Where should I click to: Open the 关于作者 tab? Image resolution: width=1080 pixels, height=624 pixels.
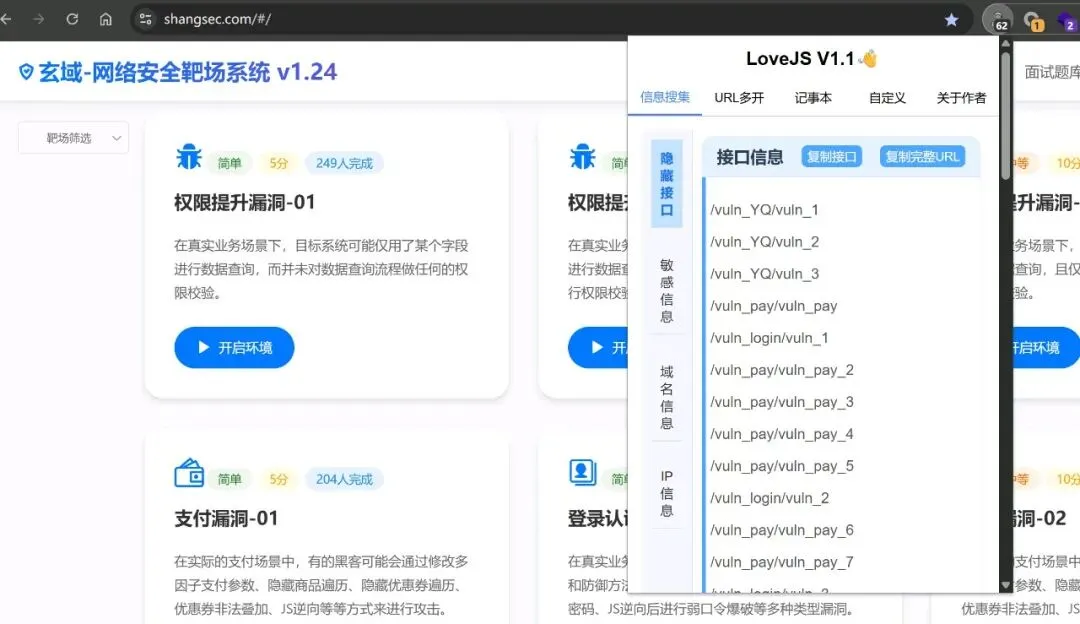[x=962, y=98]
